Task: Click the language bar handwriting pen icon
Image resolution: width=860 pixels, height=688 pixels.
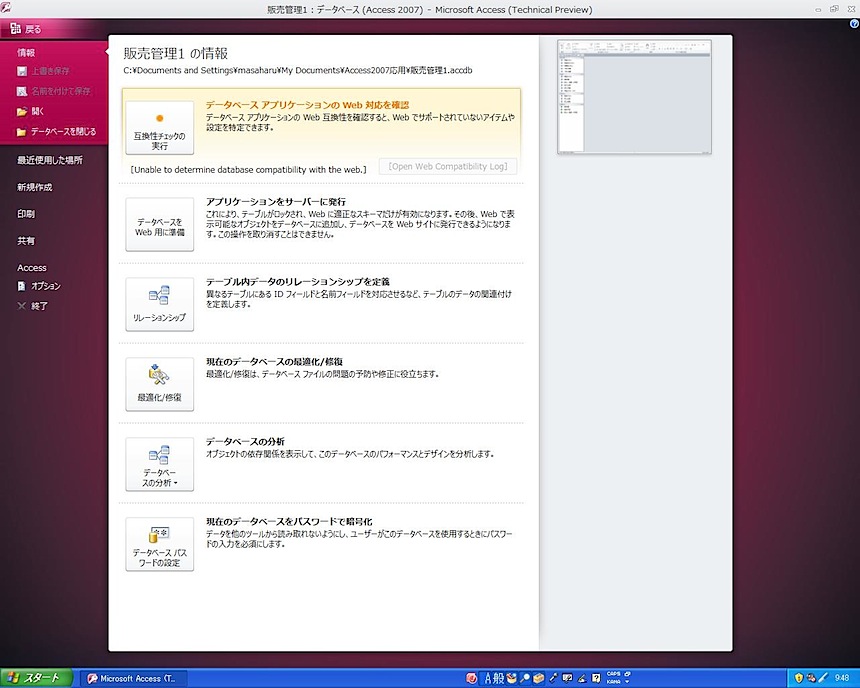Action: pos(582,678)
